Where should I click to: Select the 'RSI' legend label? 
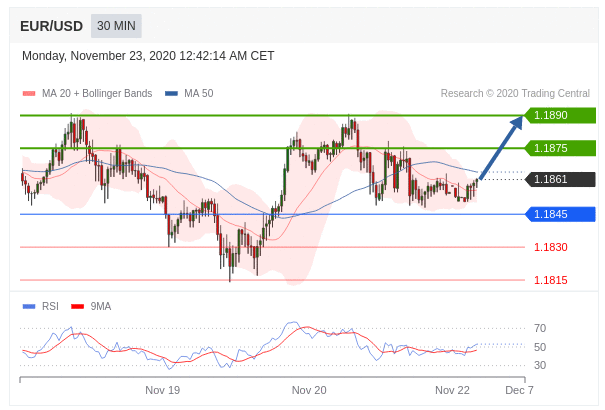click(51, 307)
